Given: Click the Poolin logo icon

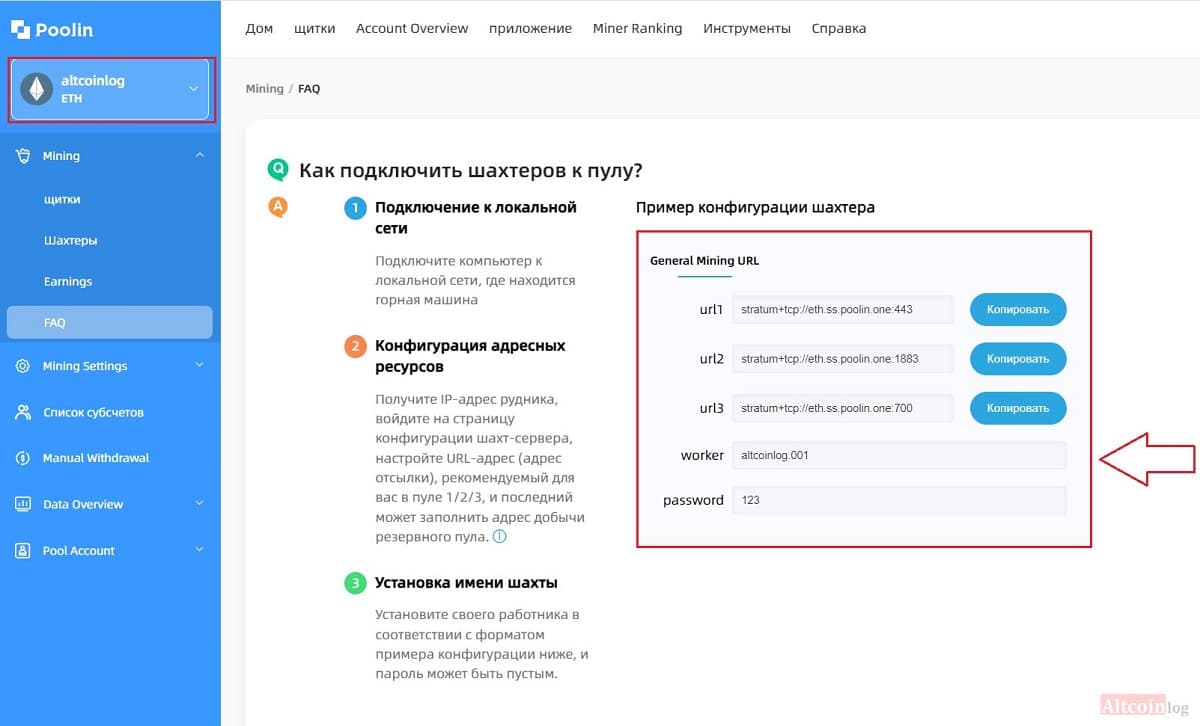Looking at the screenshot, I should [x=19, y=29].
